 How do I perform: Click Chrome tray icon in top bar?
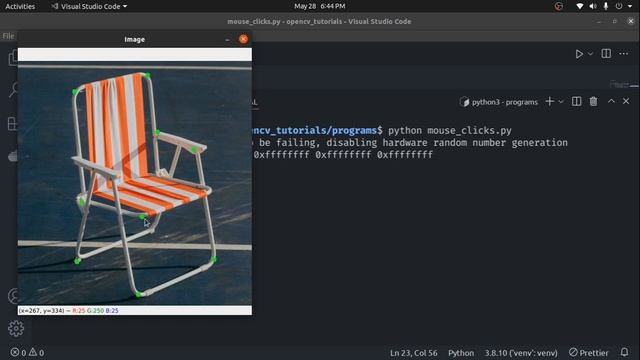(559, 6)
